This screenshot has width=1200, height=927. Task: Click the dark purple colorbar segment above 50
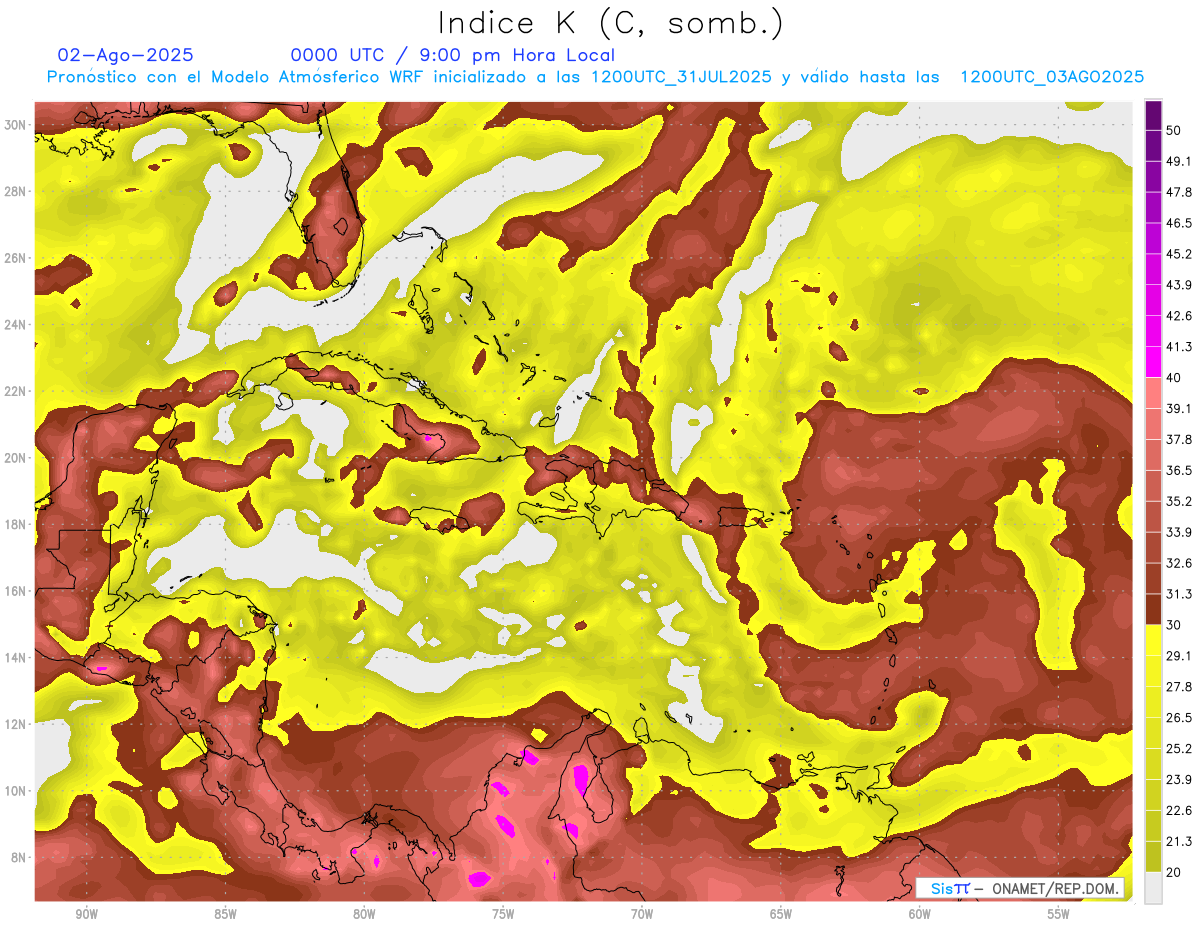pyautogui.click(x=1153, y=116)
